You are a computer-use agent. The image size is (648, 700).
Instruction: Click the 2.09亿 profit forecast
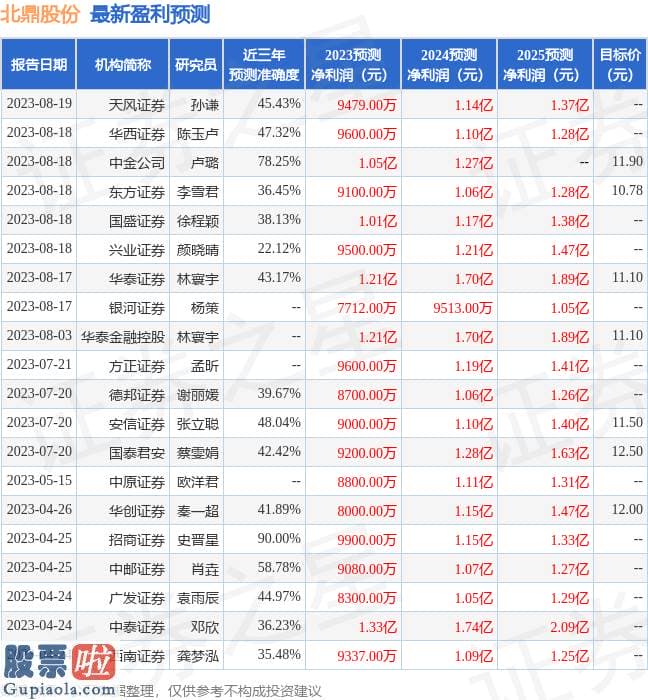coord(569,627)
